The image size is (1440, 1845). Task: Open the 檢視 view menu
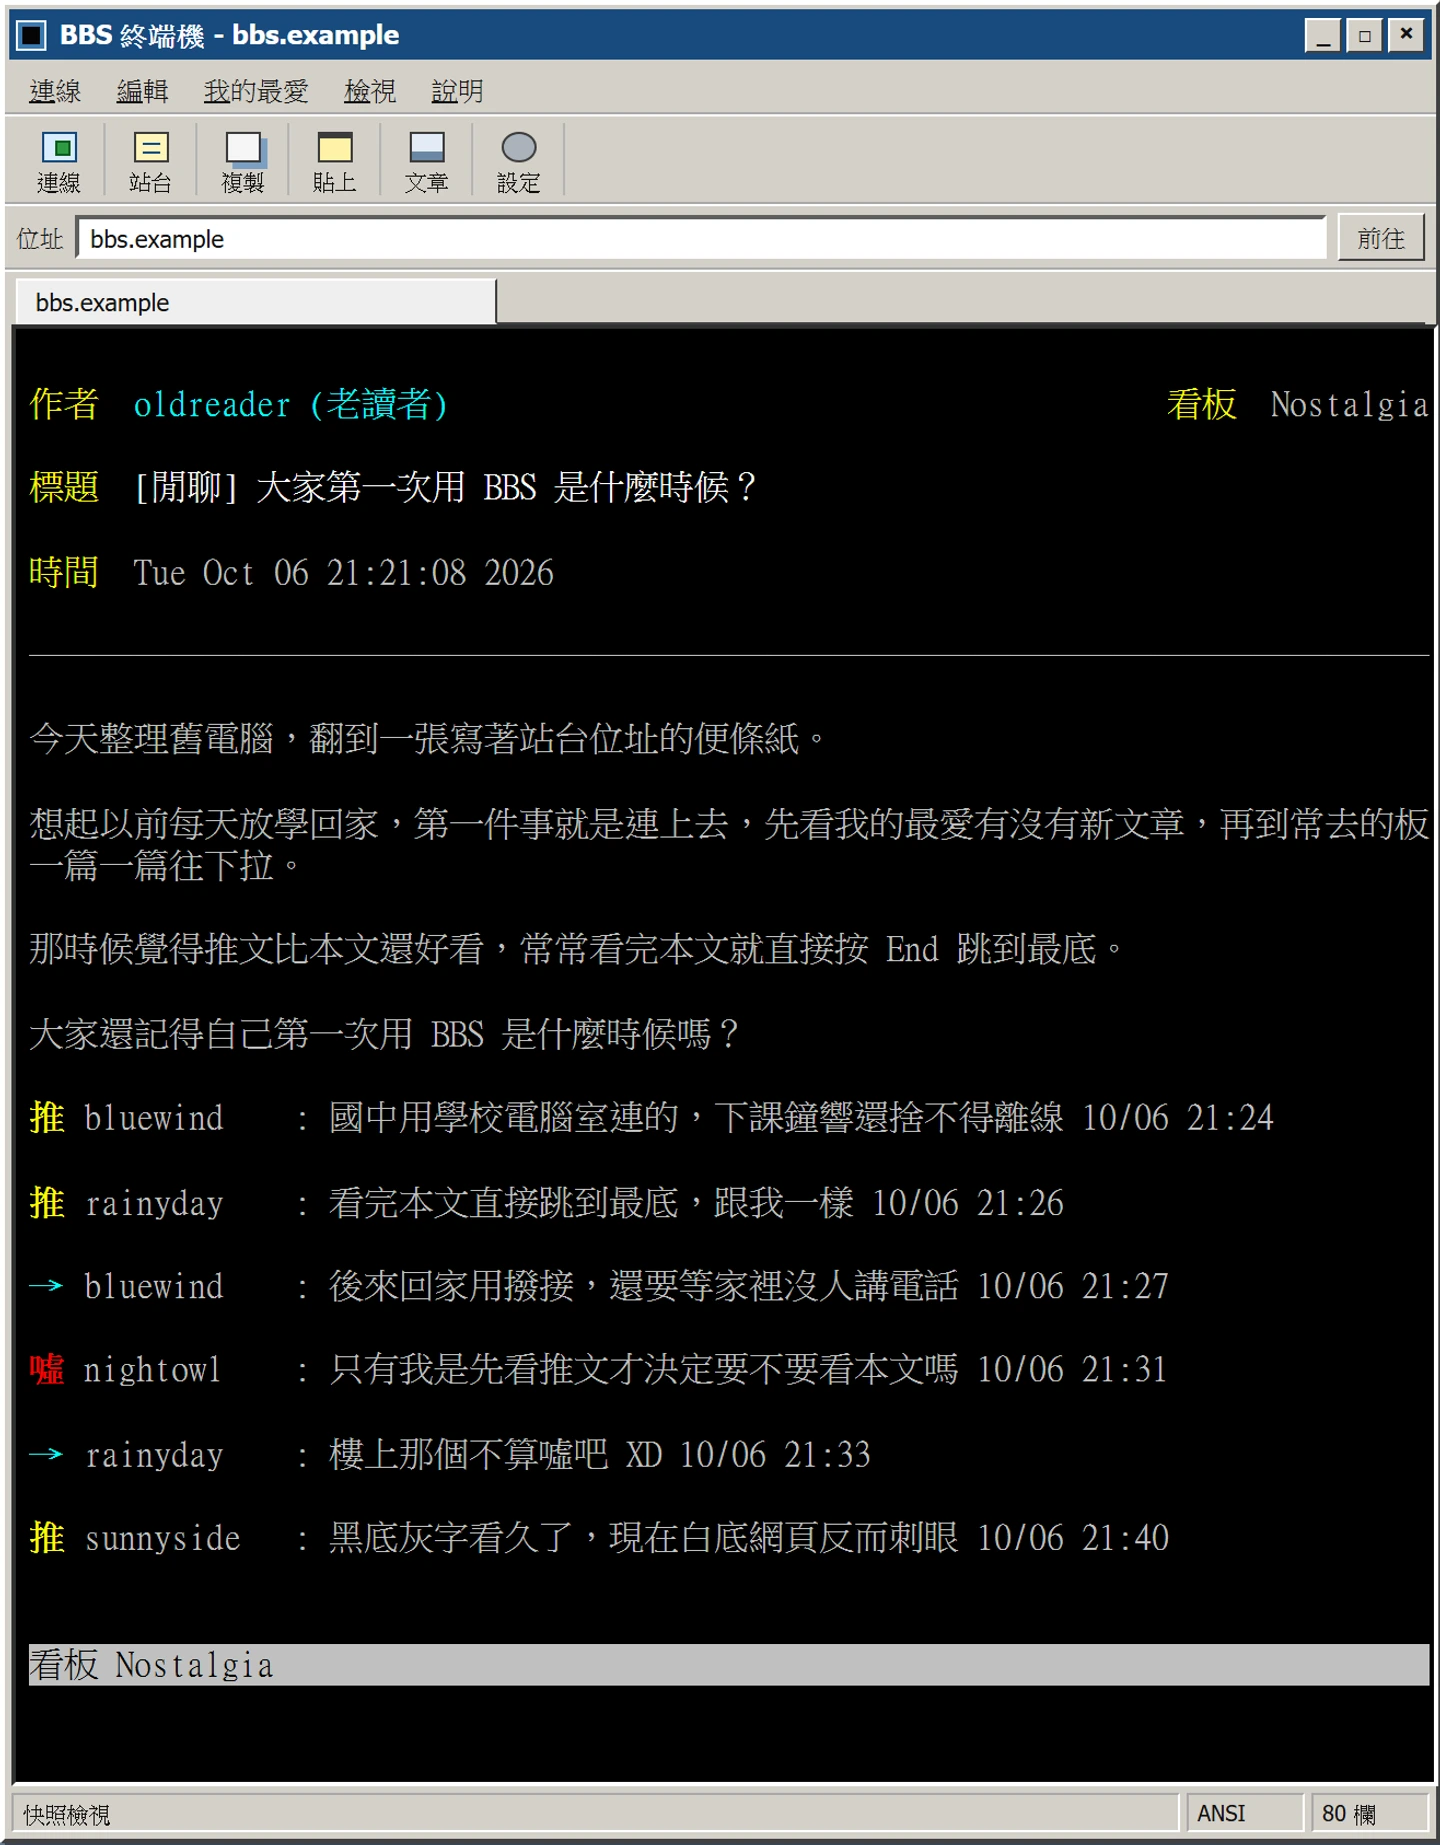[370, 91]
